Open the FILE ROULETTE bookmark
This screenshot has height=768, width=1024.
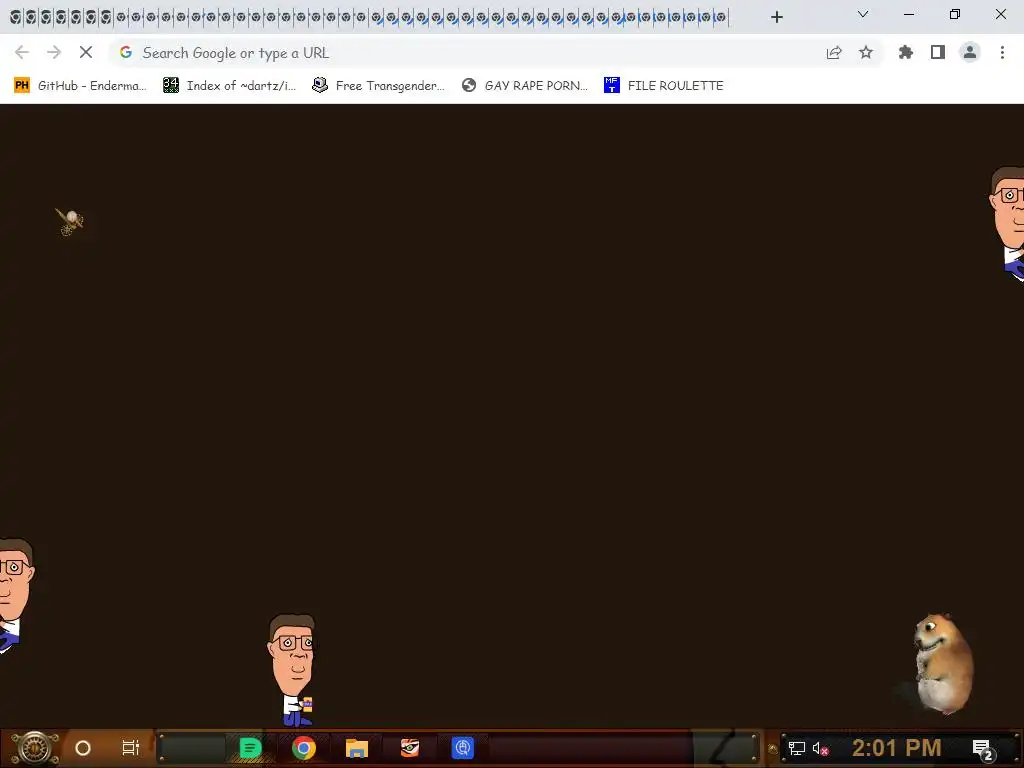664,86
